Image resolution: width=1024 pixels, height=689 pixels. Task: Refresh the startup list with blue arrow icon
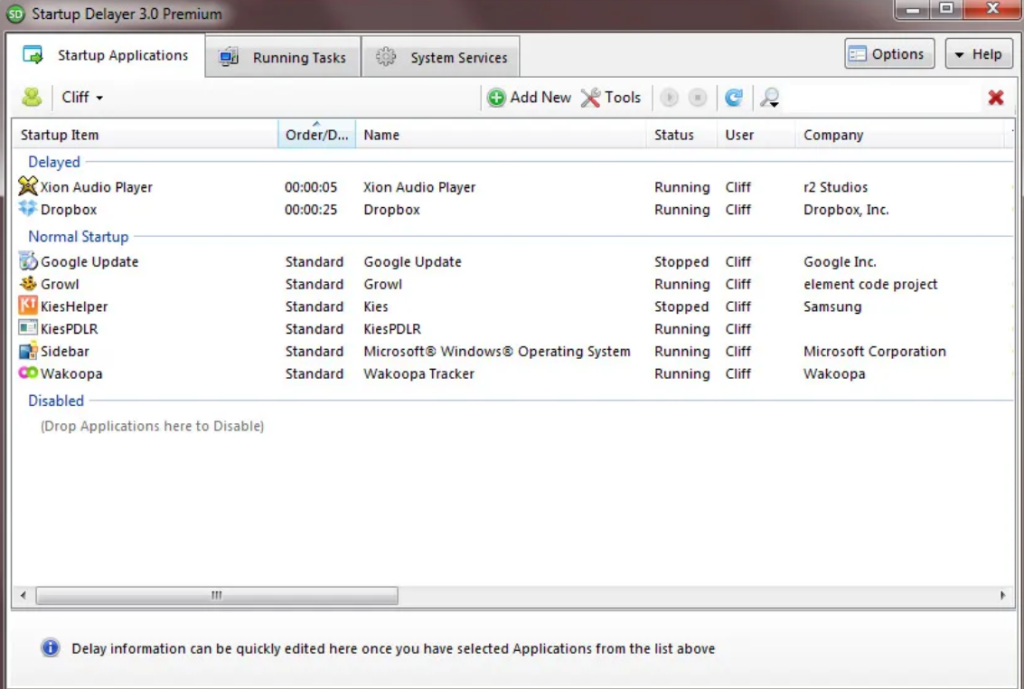[734, 97]
